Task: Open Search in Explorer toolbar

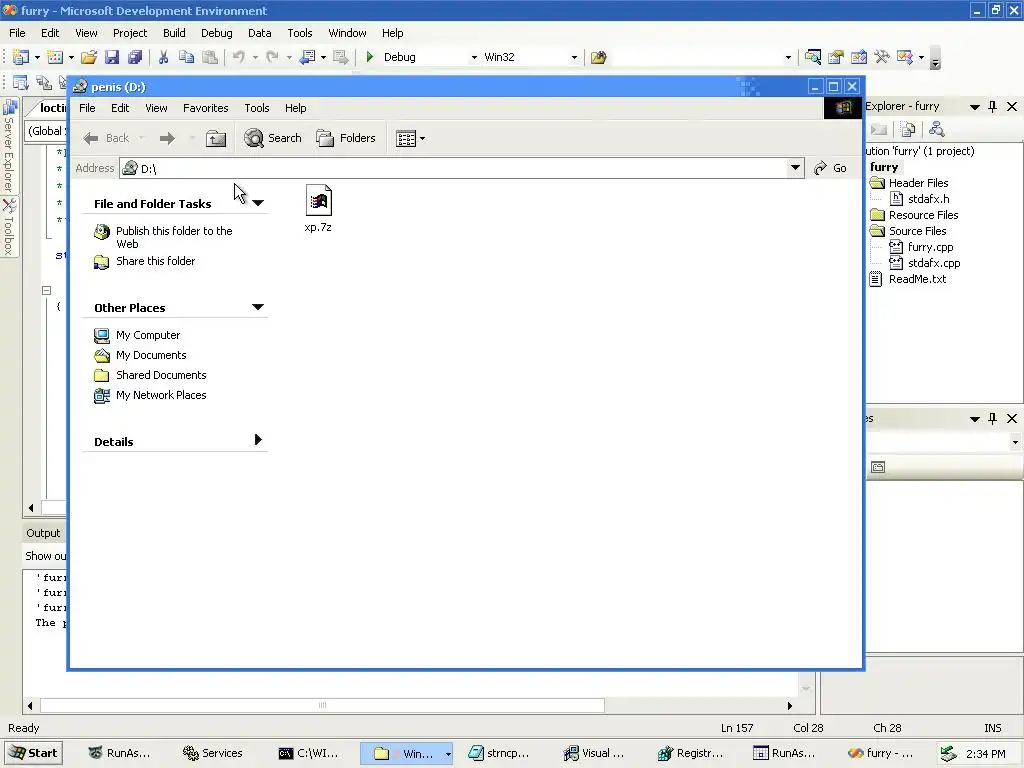Action: point(272,138)
